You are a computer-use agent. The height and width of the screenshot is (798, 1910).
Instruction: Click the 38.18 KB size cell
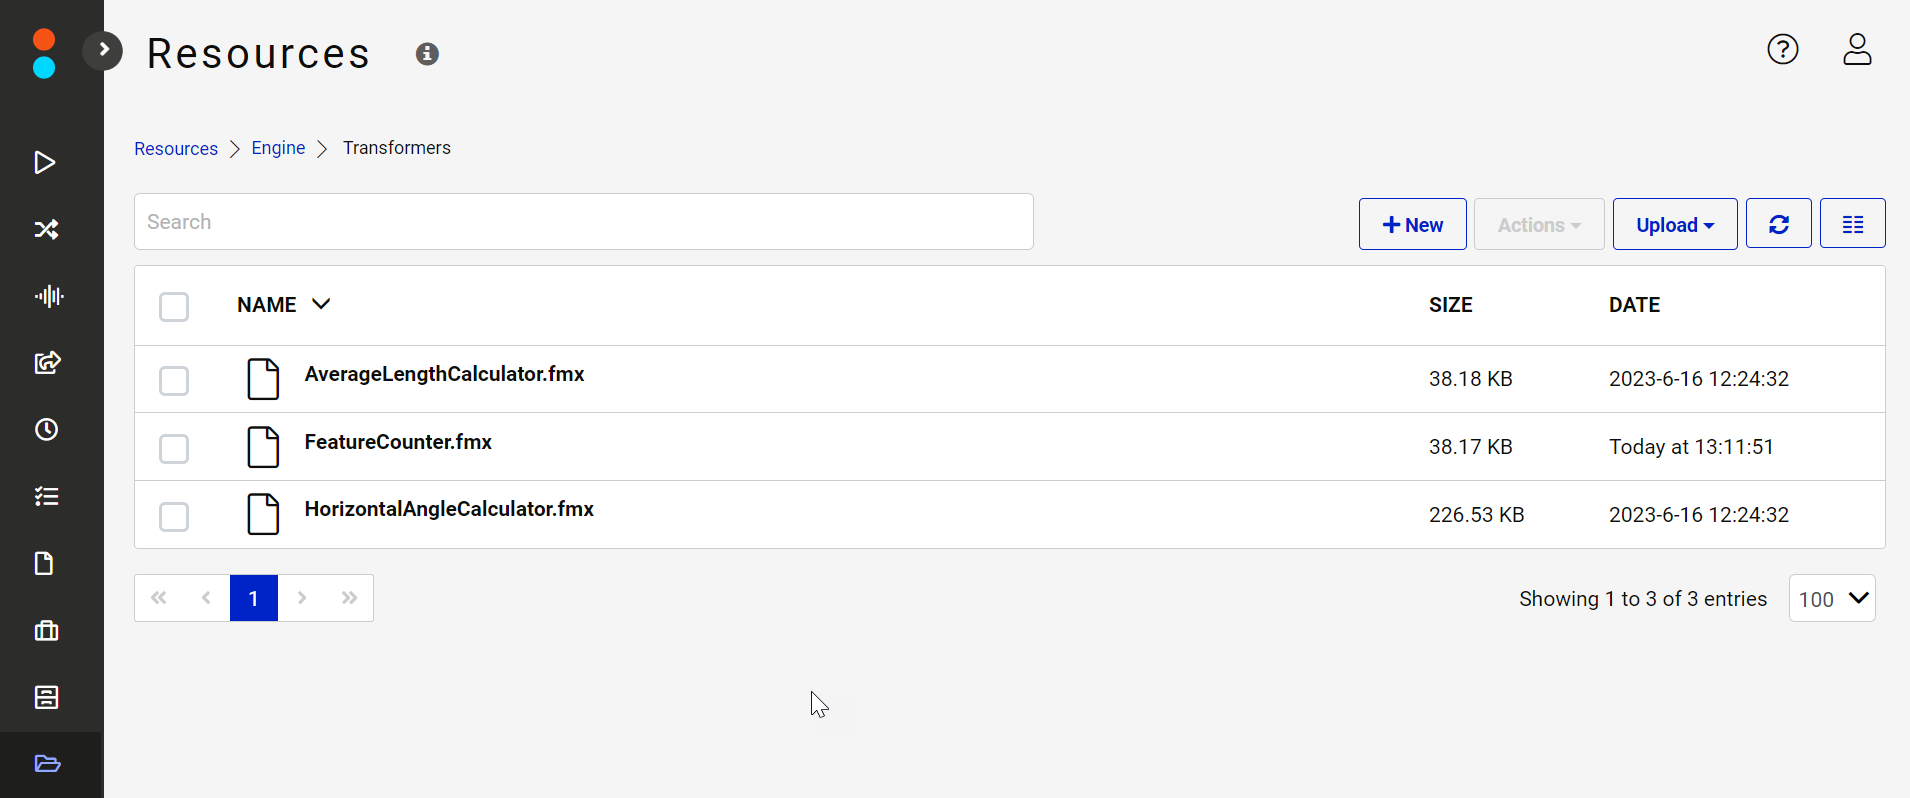coord(1470,379)
